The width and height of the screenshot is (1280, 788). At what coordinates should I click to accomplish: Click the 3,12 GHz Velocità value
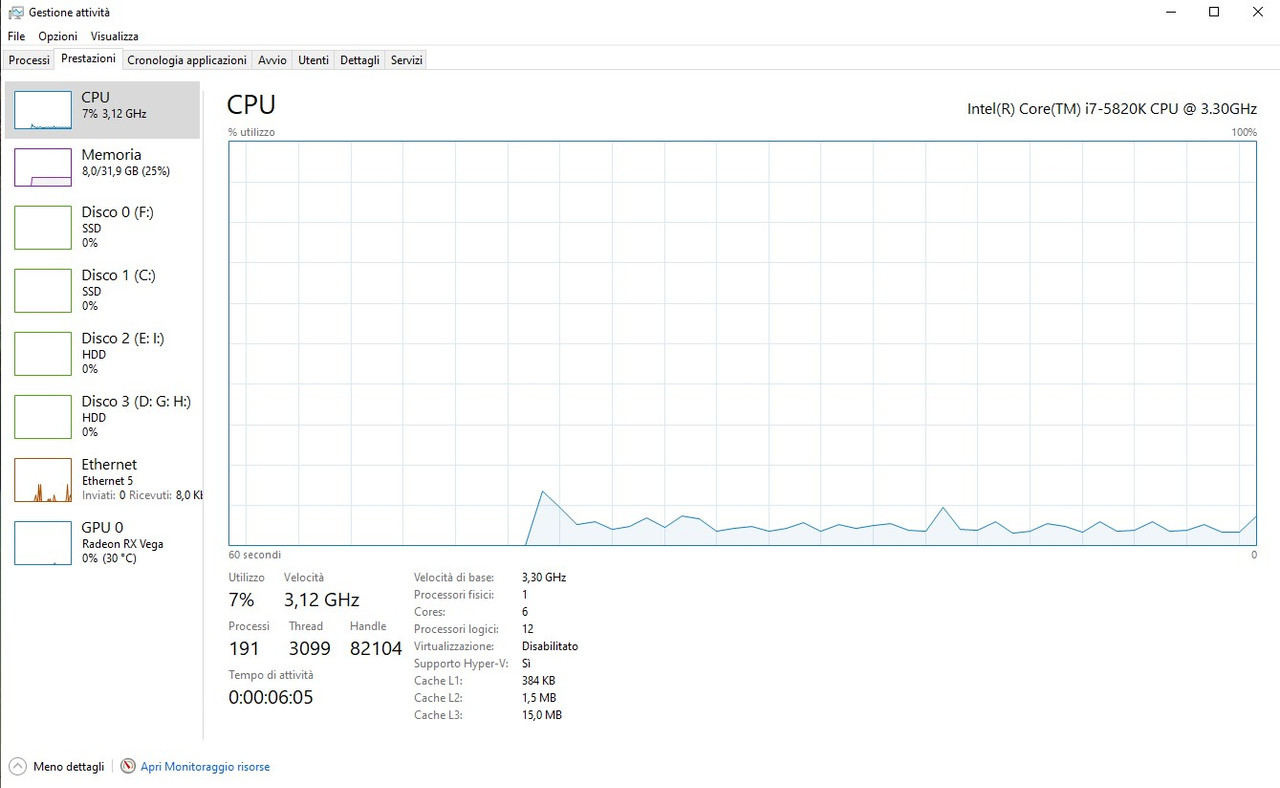(321, 600)
